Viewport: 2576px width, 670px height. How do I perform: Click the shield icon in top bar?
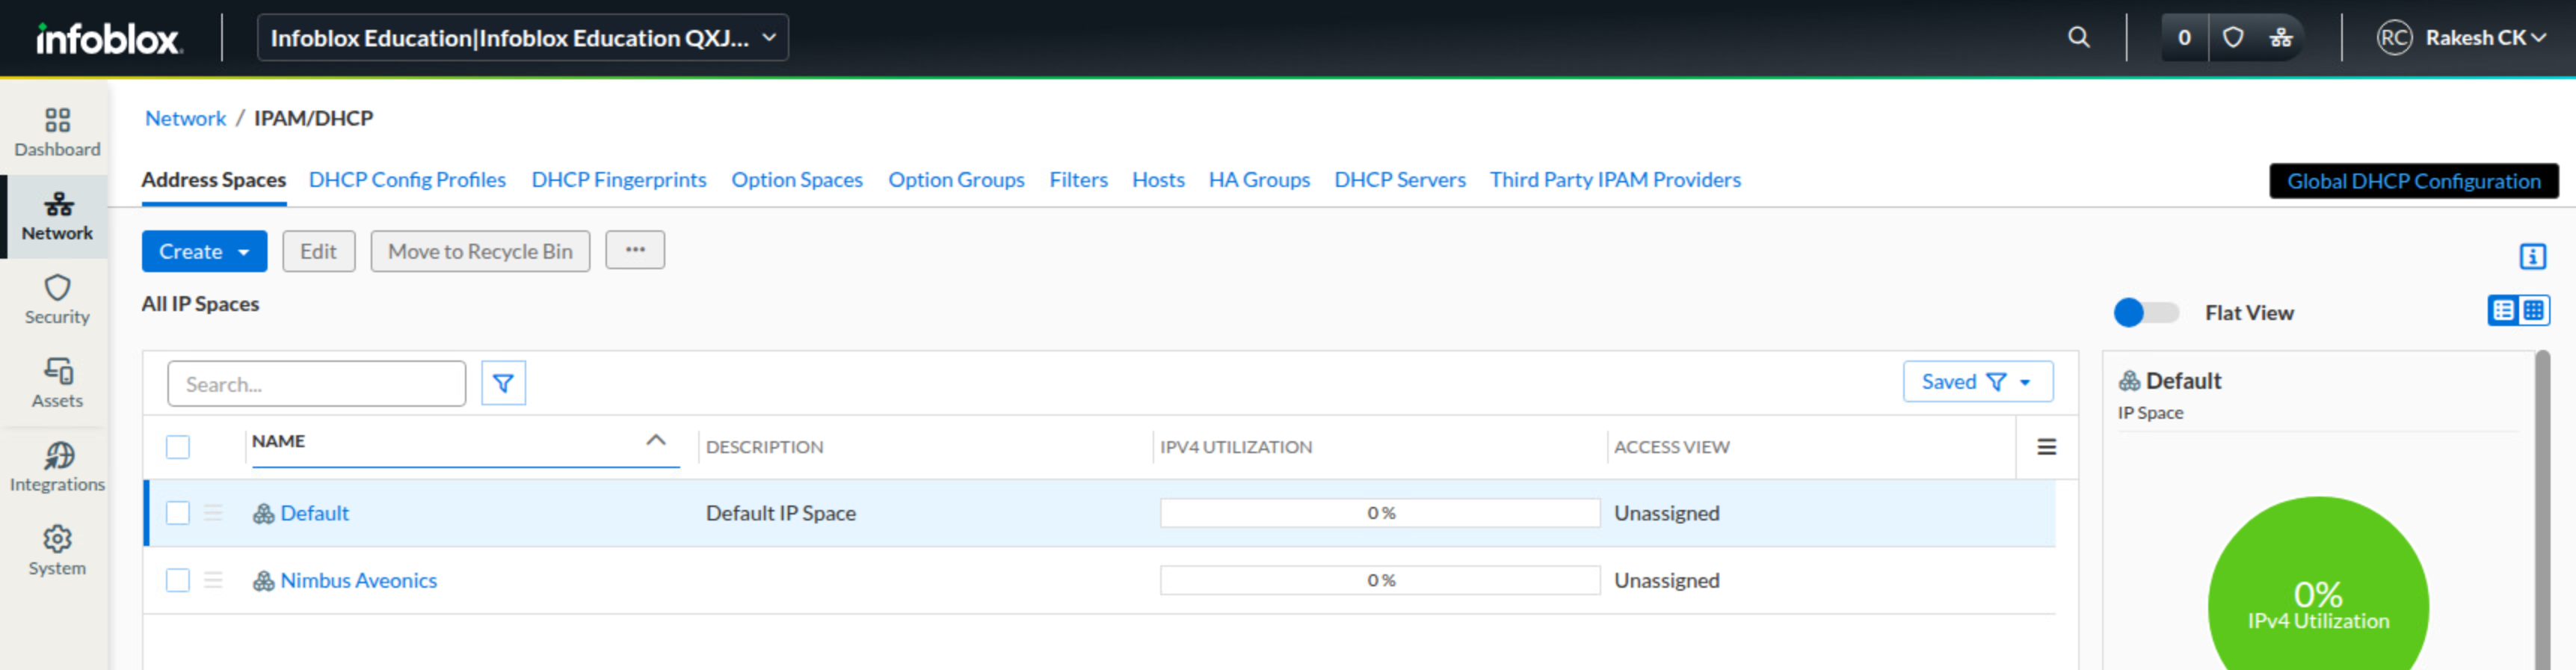click(x=2233, y=38)
